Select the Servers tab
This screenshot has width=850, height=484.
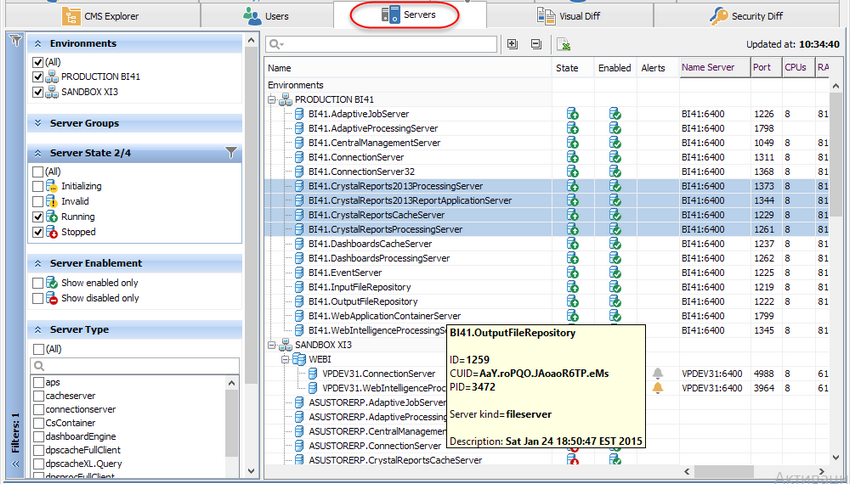coord(408,15)
